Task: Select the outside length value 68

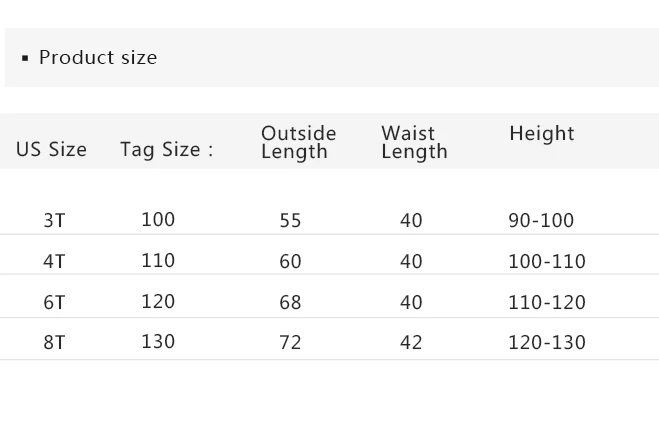Action: tap(290, 302)
